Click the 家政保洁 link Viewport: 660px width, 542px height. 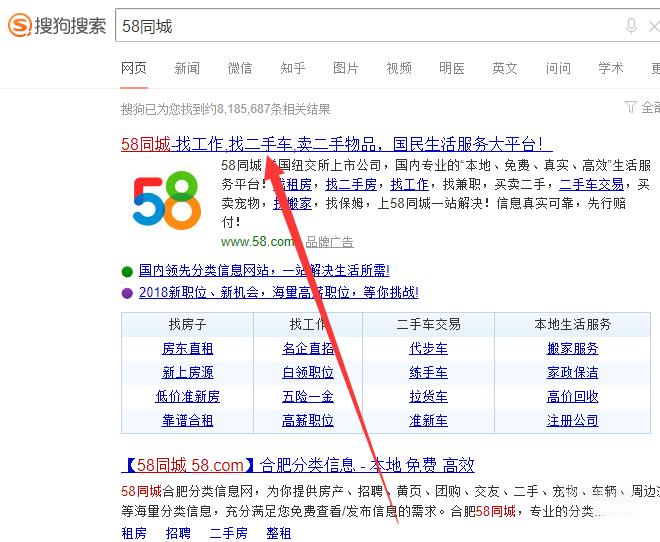point(572,372)
